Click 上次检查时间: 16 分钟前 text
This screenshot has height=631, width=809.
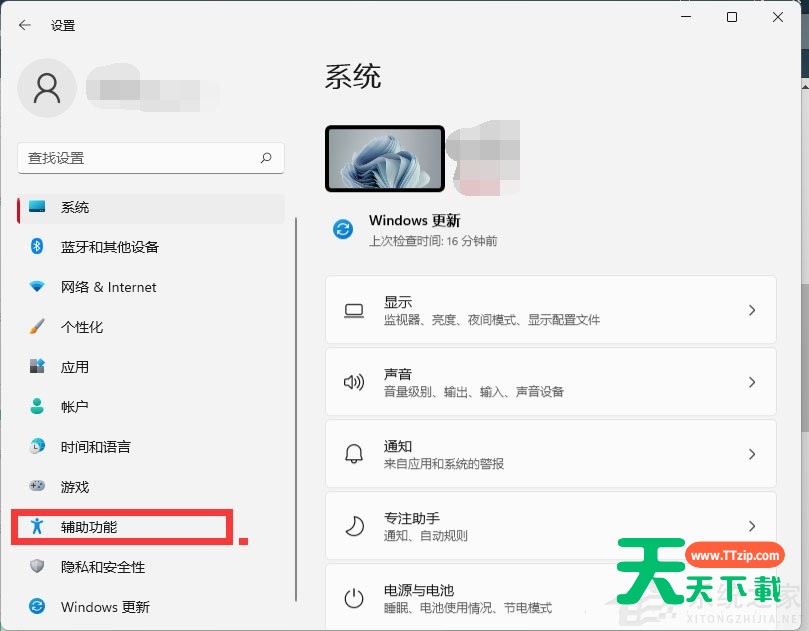433,241
